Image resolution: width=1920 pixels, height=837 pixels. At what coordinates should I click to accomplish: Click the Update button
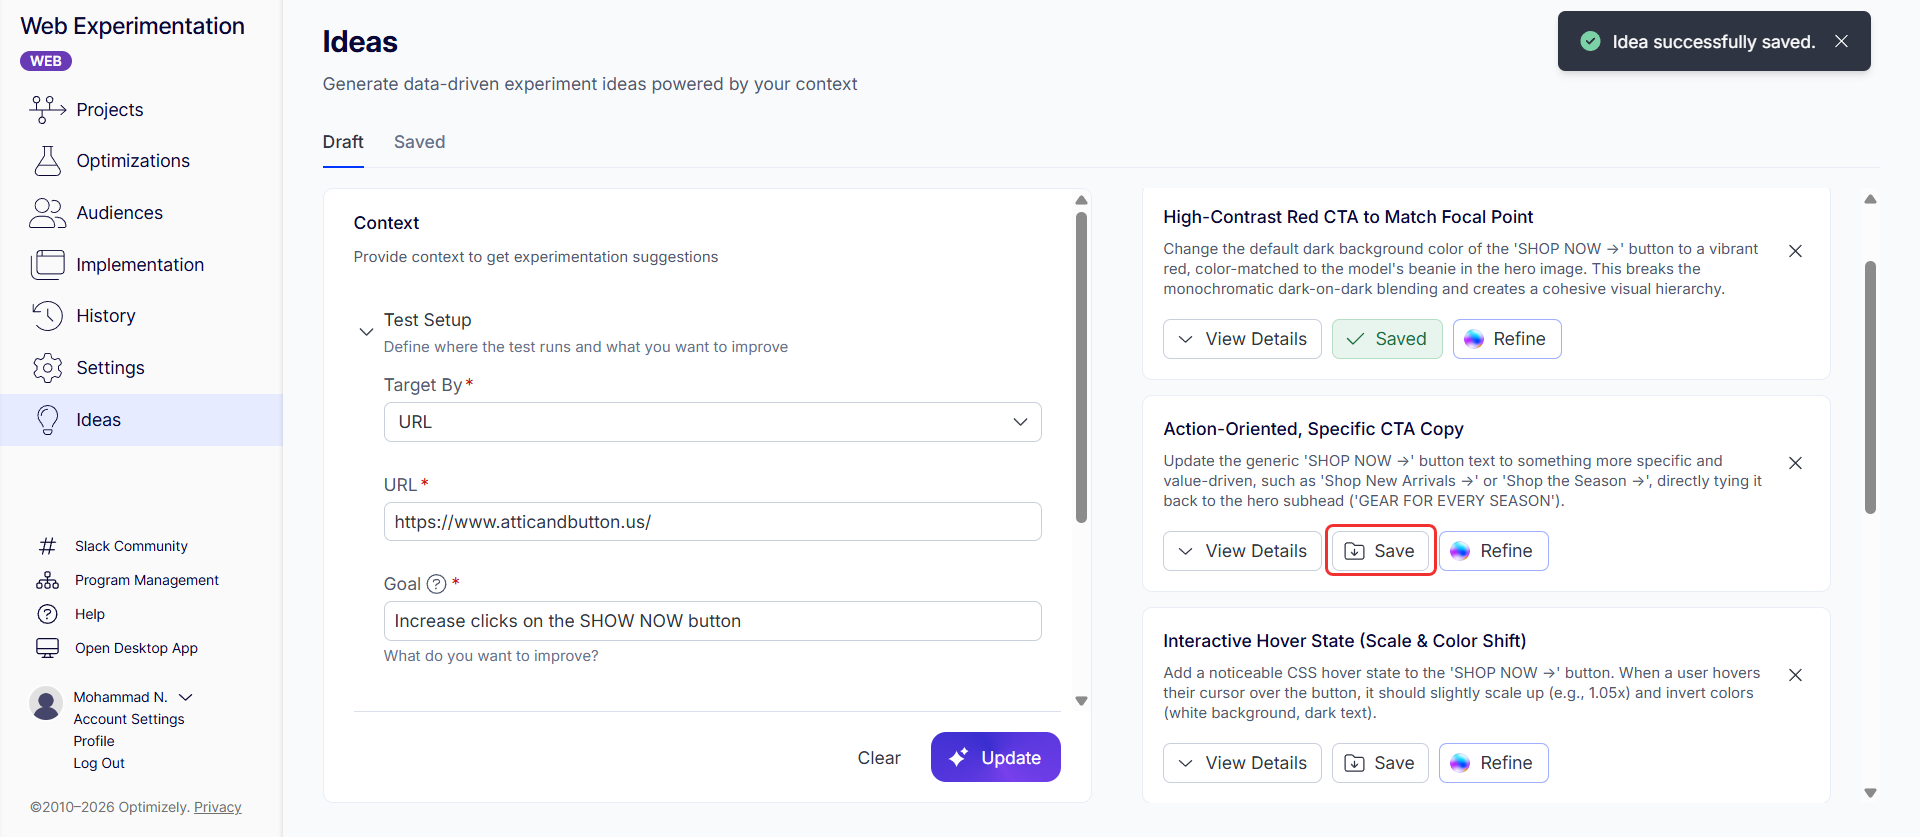click(x=995, y=758)
